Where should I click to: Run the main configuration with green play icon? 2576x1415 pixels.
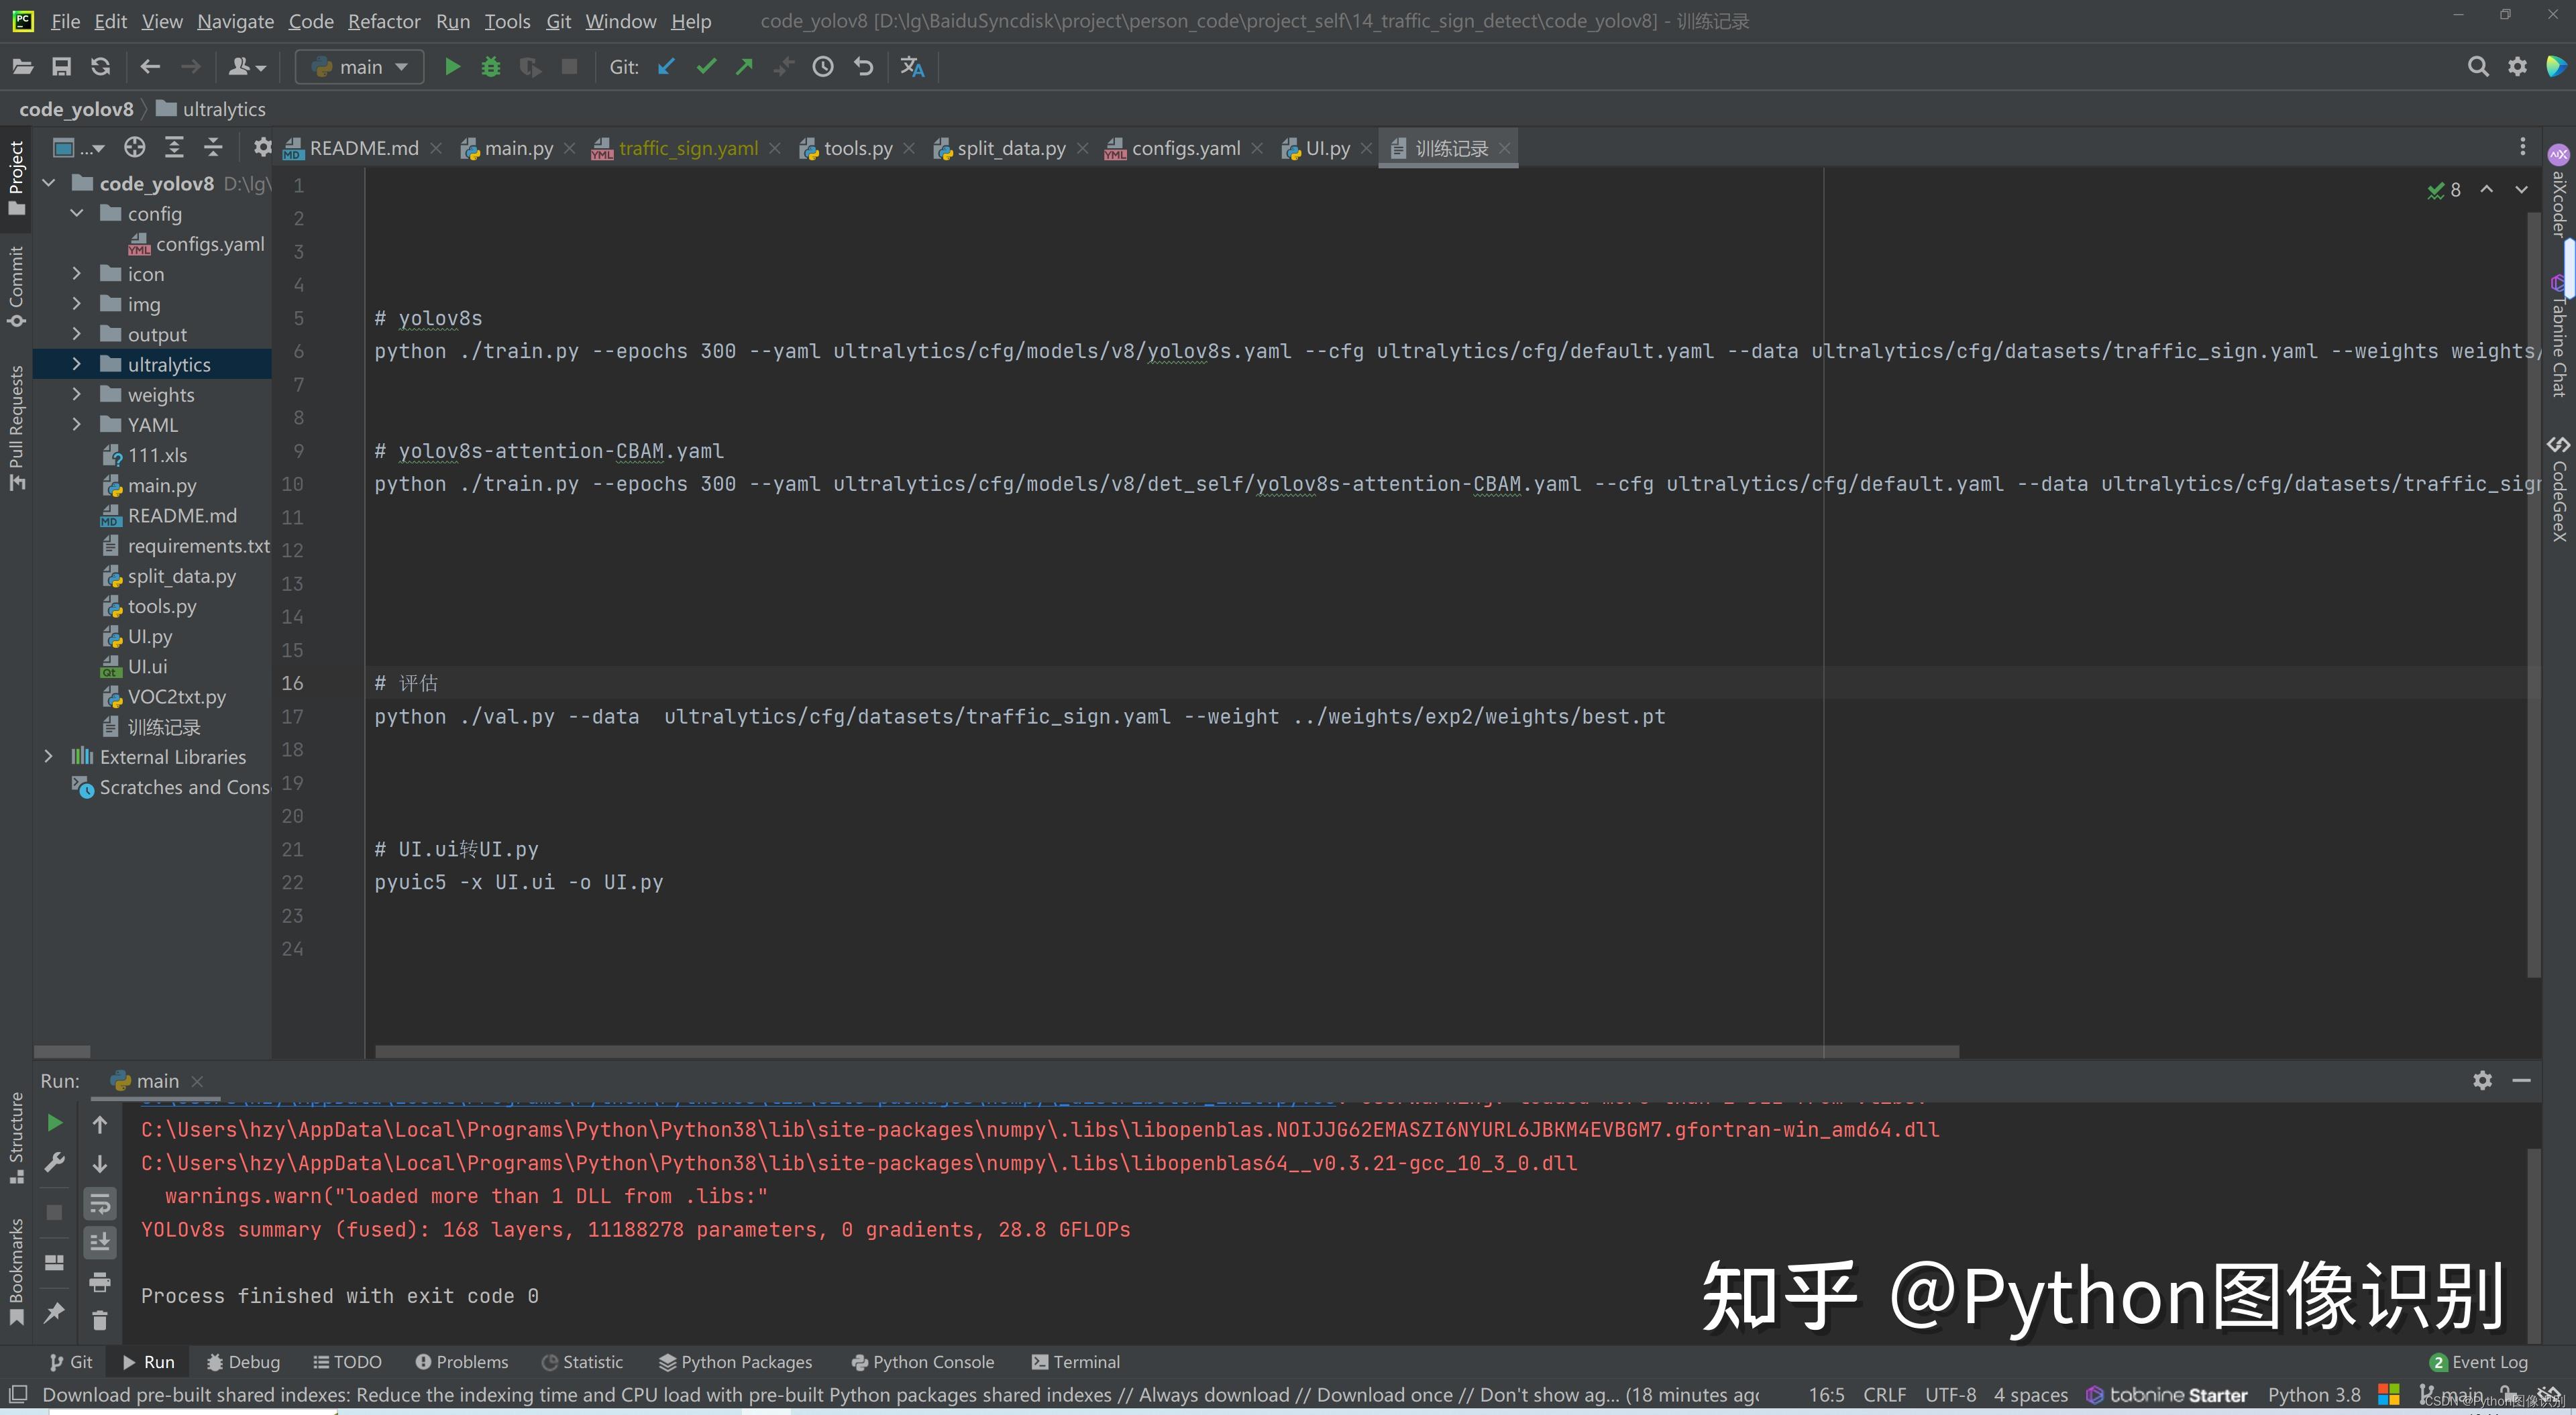tap(452, 66)
